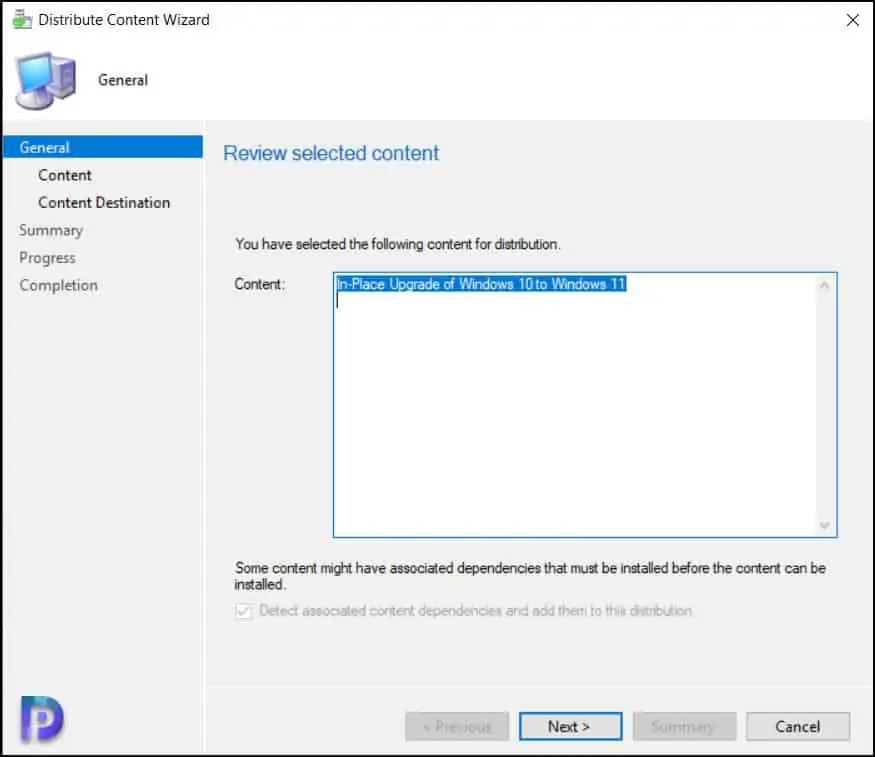
Task: Cancel the Distribute Content Wizard
Action: 797,726
